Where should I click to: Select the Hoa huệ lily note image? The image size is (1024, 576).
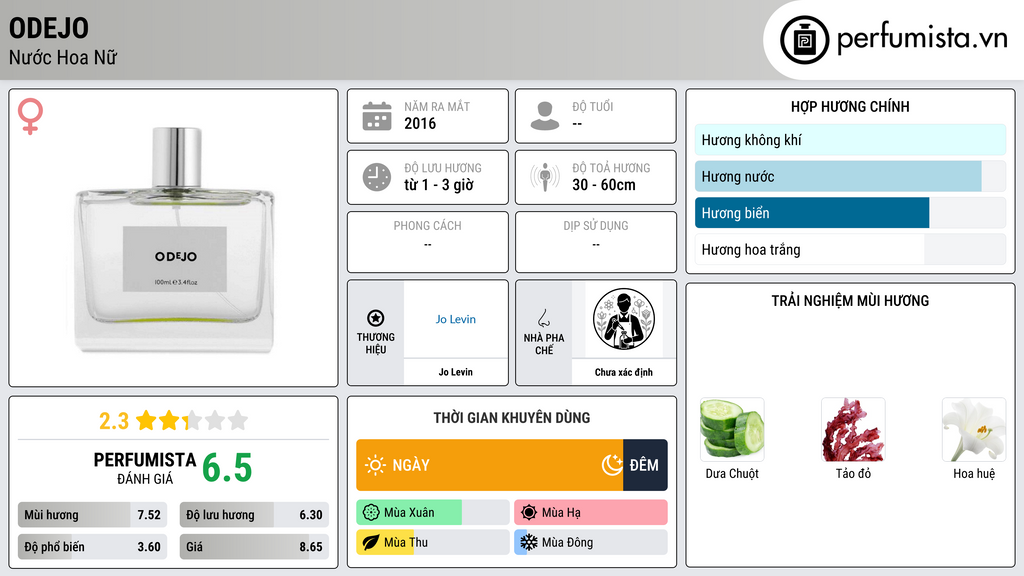point(974,430)
